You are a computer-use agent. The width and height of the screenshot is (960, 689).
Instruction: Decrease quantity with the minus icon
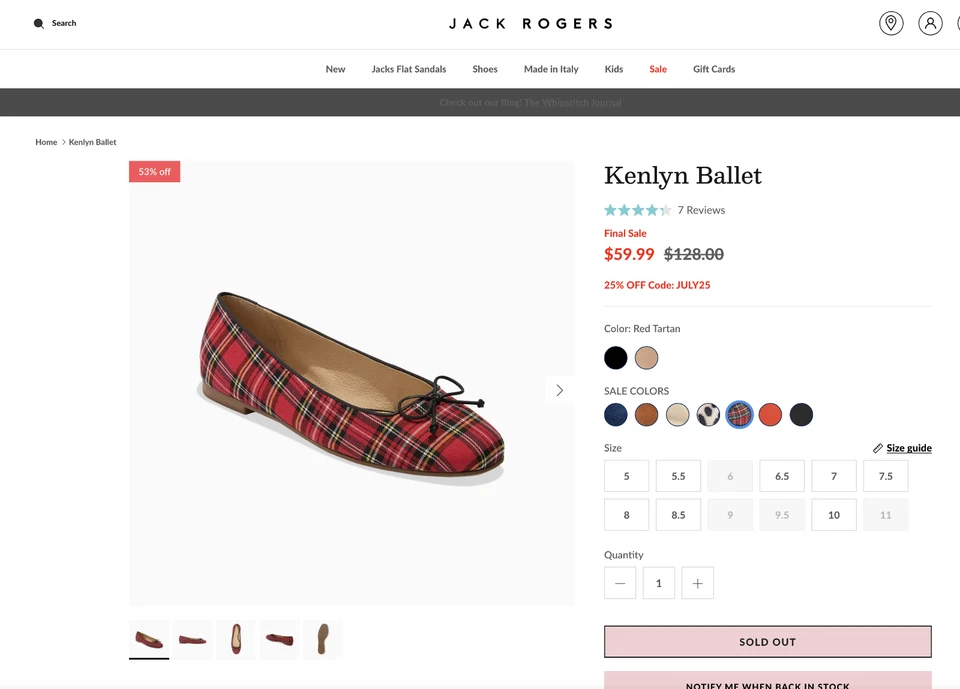pyautogui.click(x=620, y=583)
